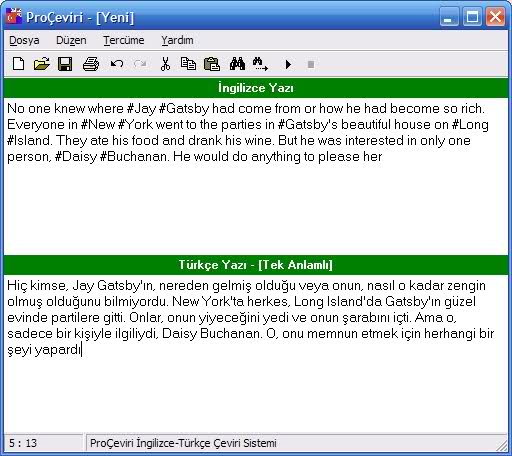Save the document with the floppy disk icon
The image size is (512, 456).
[x=65, y=64]
